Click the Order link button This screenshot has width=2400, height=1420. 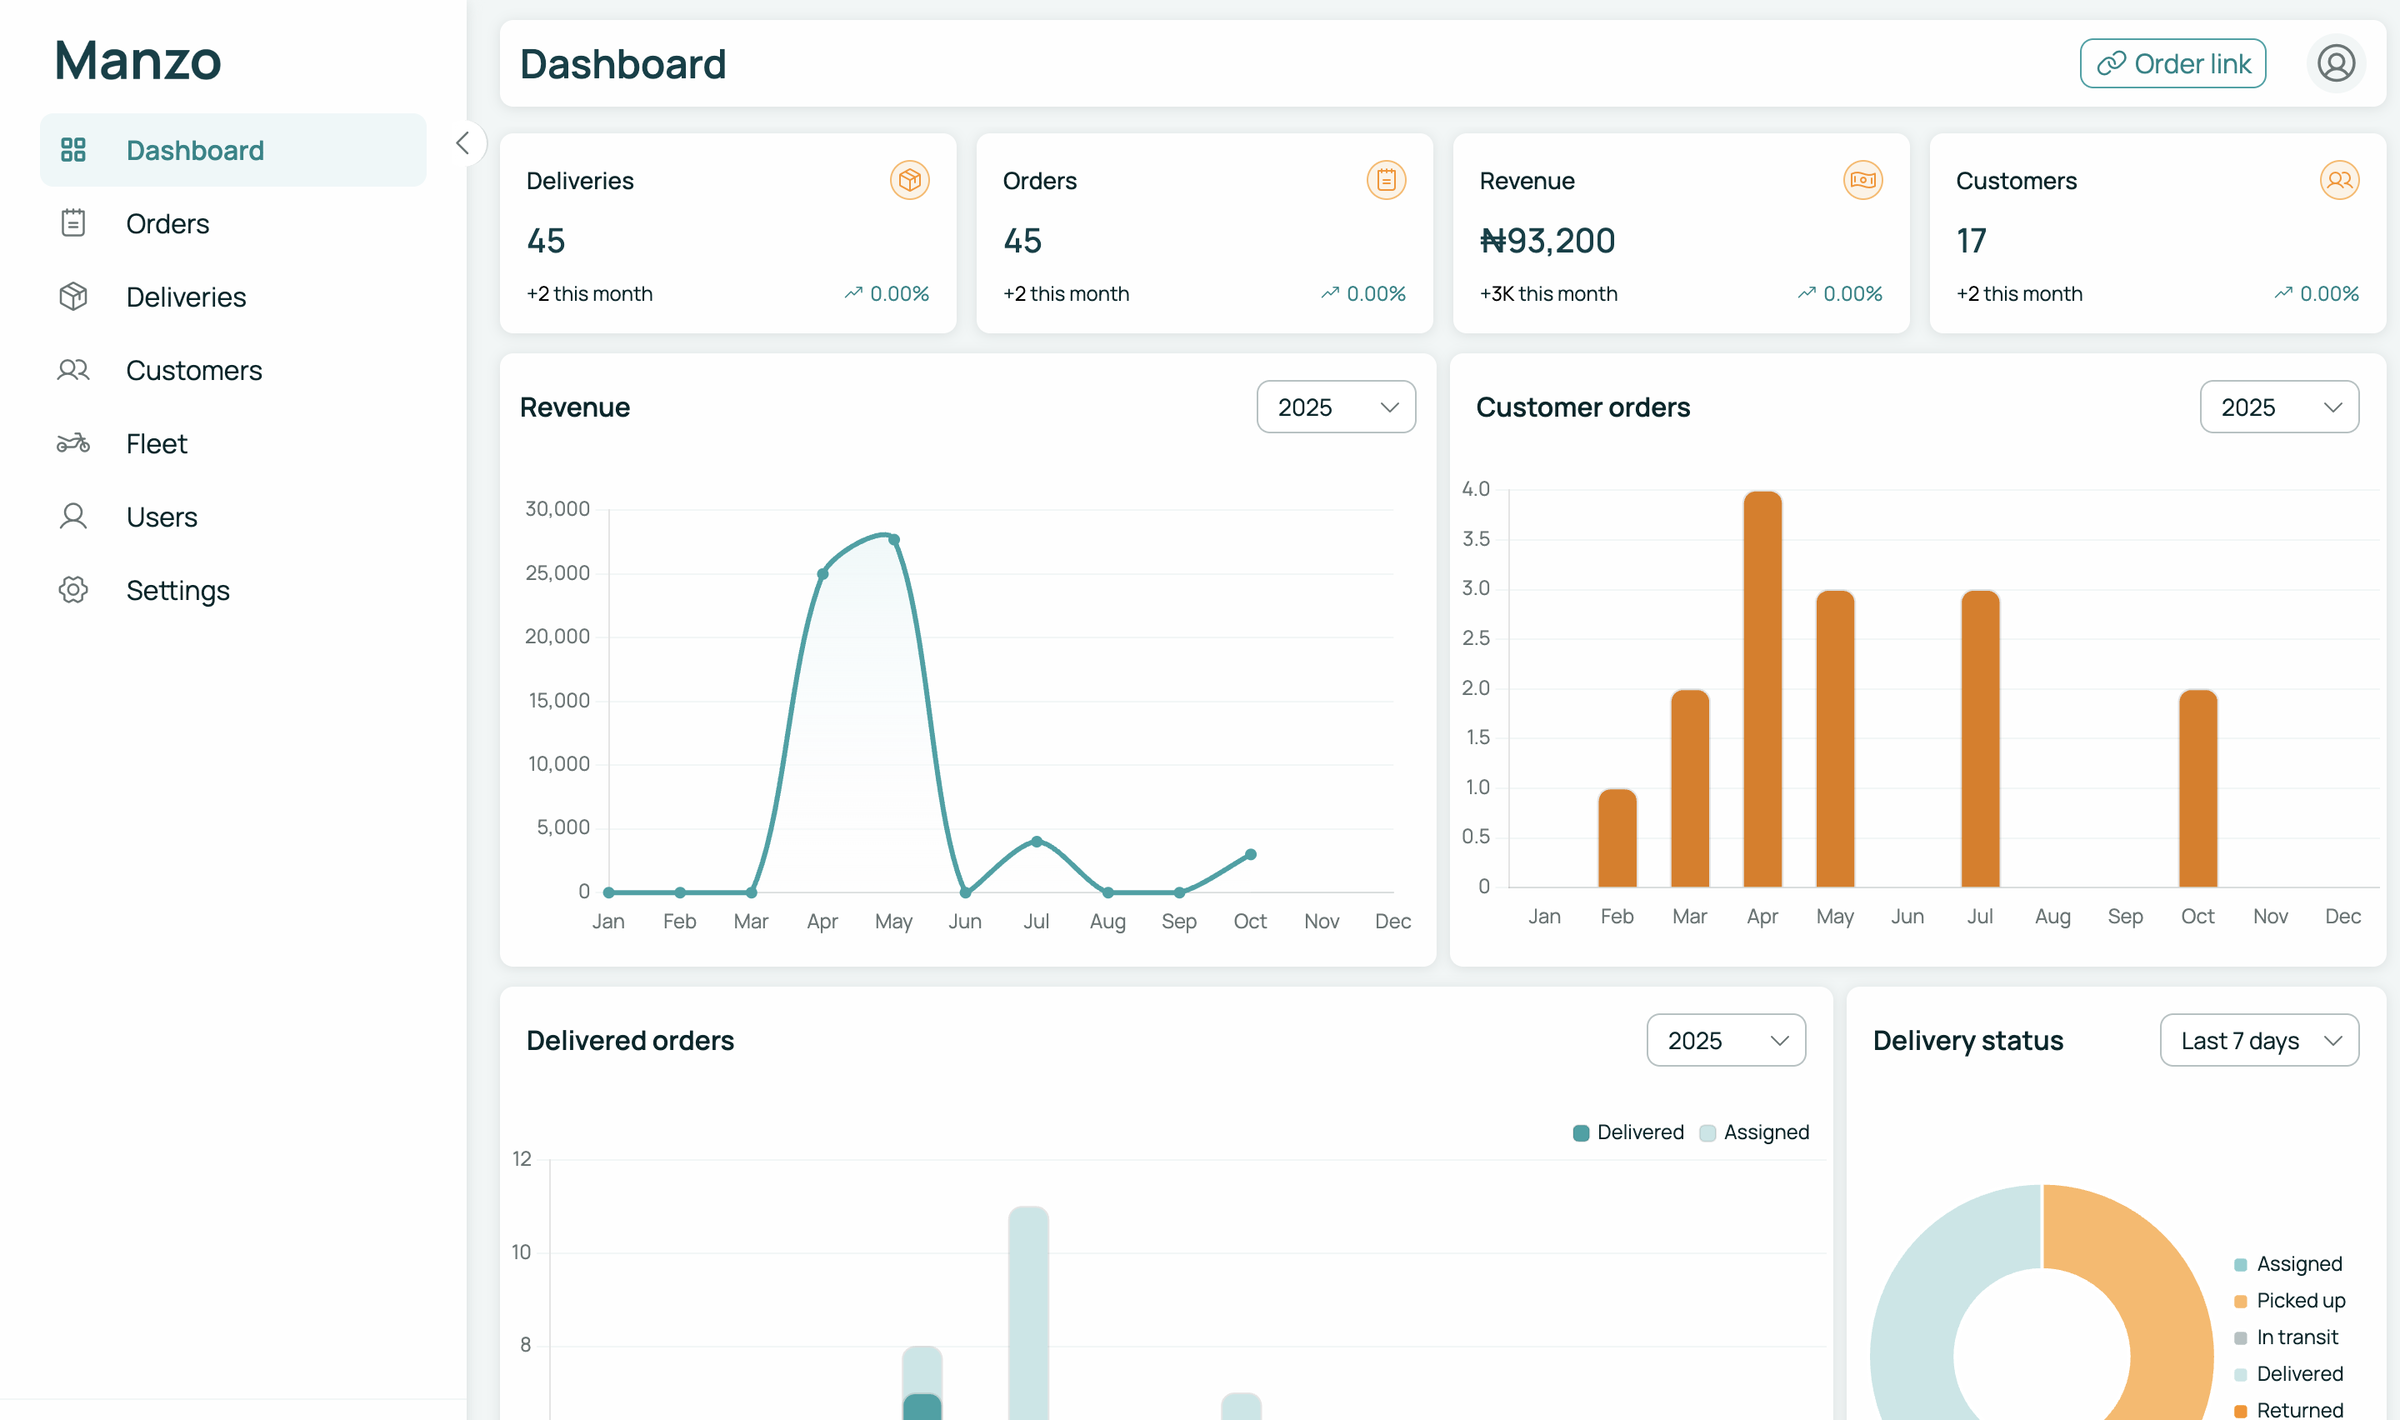click(x=2172, y=64)
